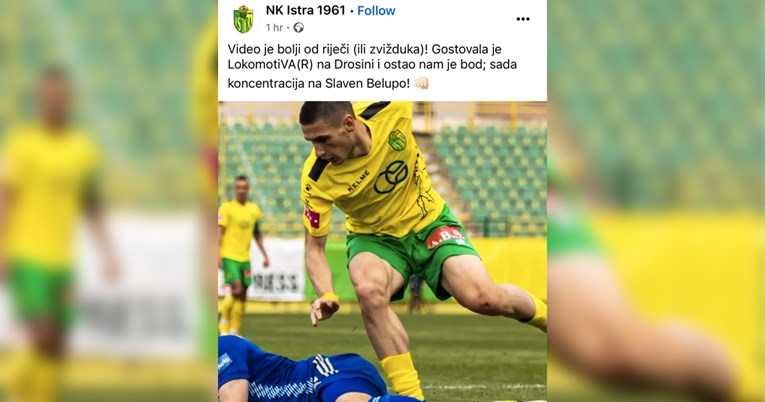Image resolution: width=765 pixels, height=402 pixels.
Task: Click the red league patch on jersey sleeve
Action: [x=312, y=218]
